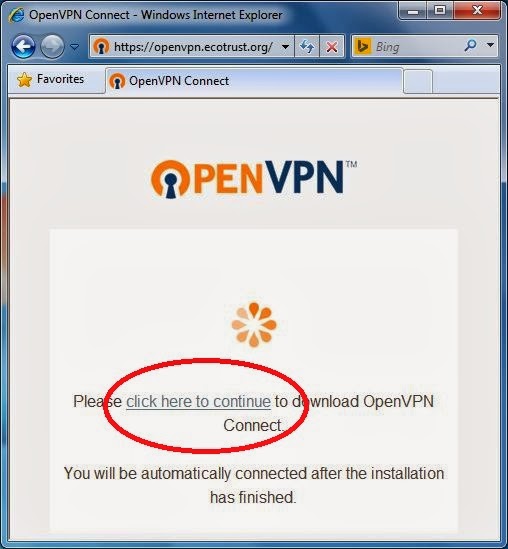Stop loading with the red X icon
The image size is (508, 549).
[332, 46]
